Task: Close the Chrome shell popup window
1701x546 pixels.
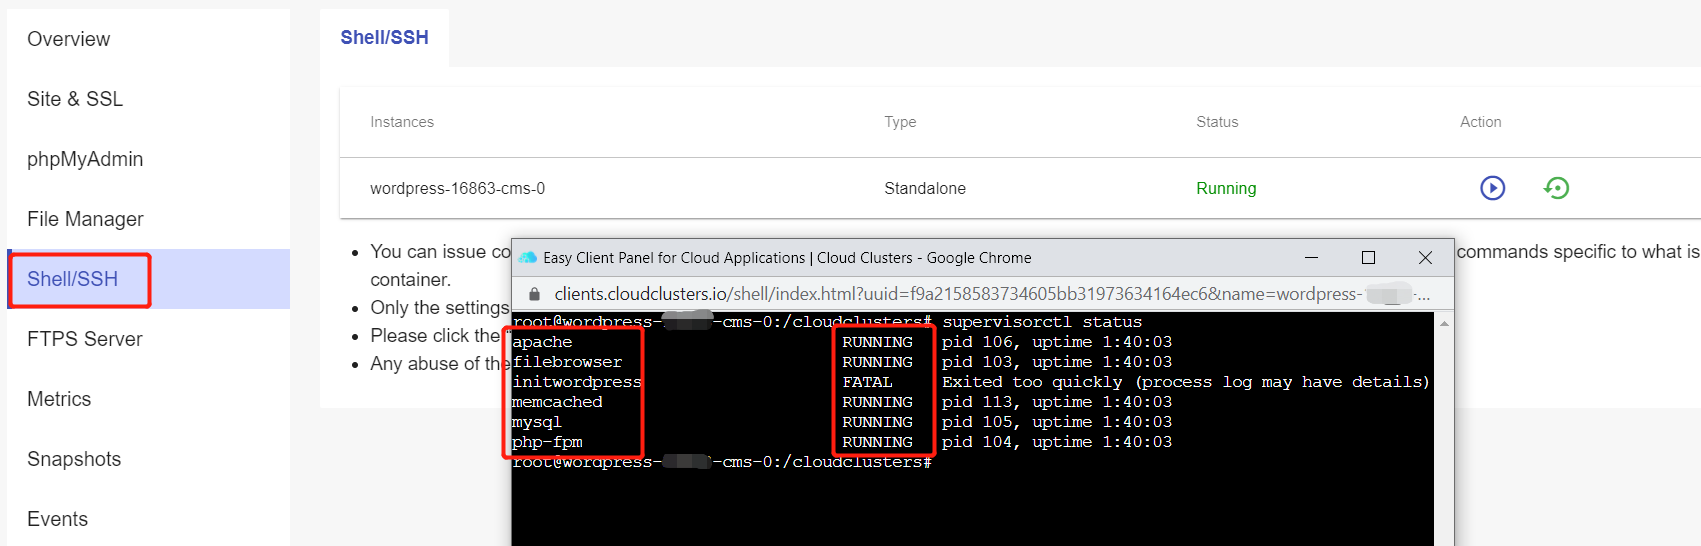Action: click(1425, 257)
